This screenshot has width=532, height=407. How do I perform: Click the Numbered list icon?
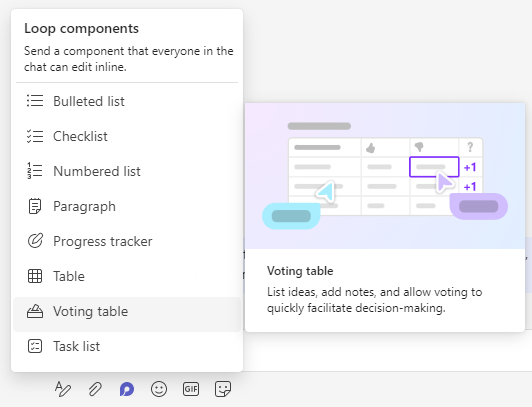(35, 171)
